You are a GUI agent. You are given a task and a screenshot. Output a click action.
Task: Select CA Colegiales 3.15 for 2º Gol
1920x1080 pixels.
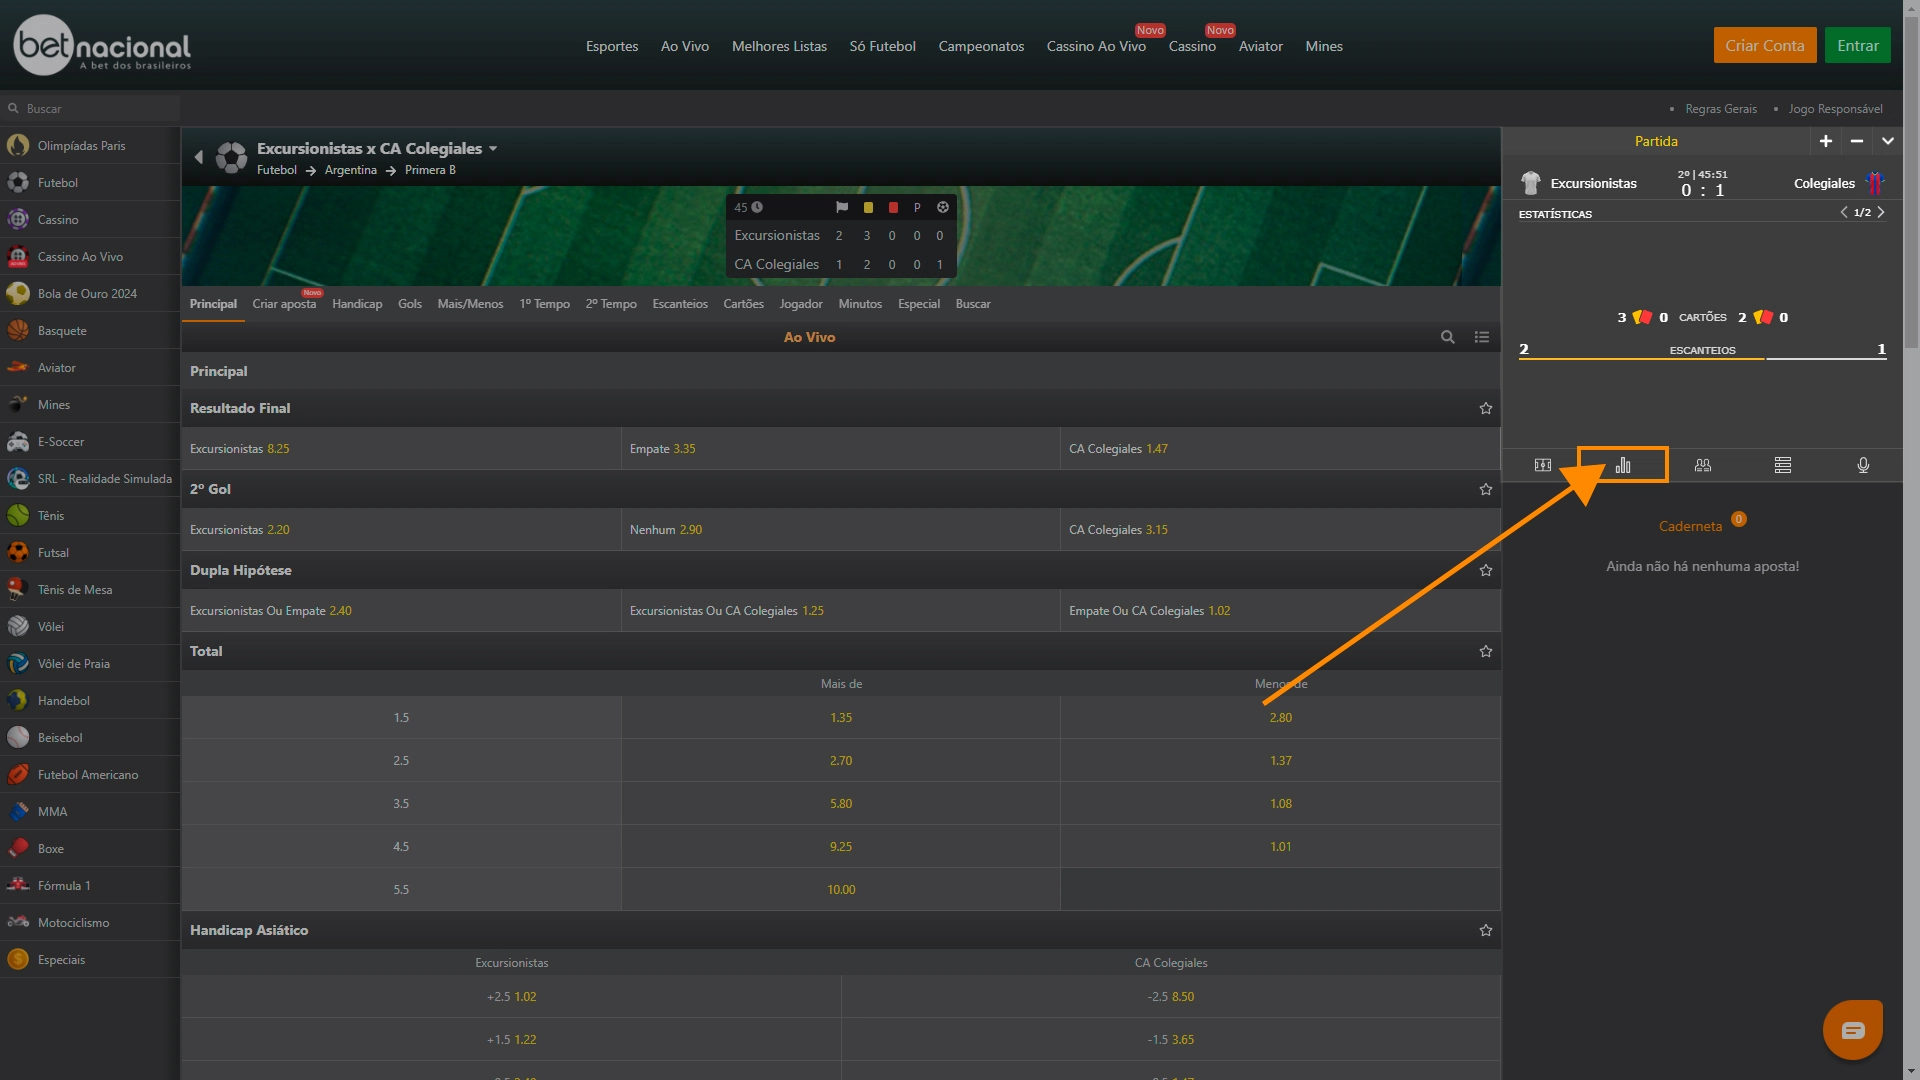(1280, 530)
